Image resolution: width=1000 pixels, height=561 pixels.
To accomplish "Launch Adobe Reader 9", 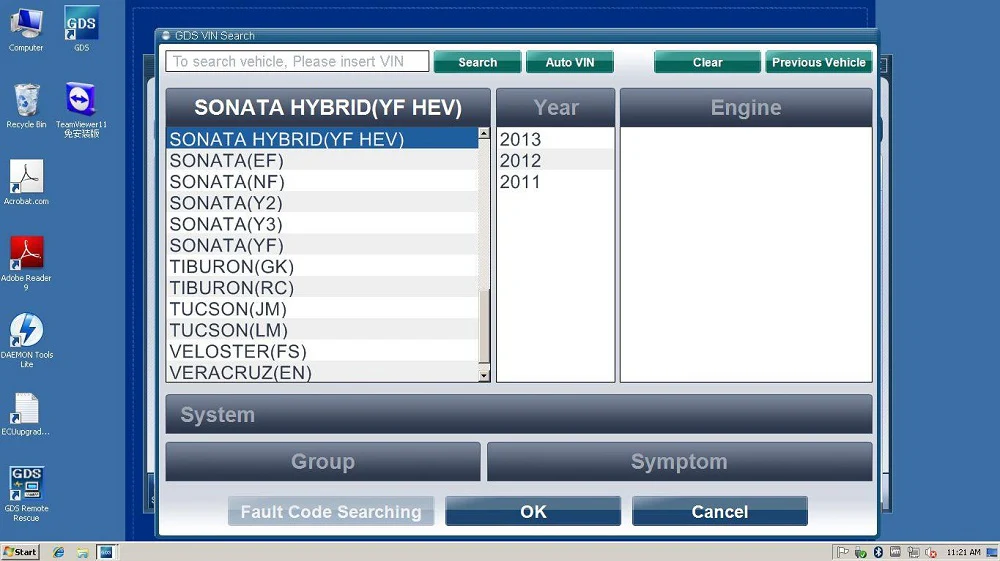I will [x=26, y=255].
